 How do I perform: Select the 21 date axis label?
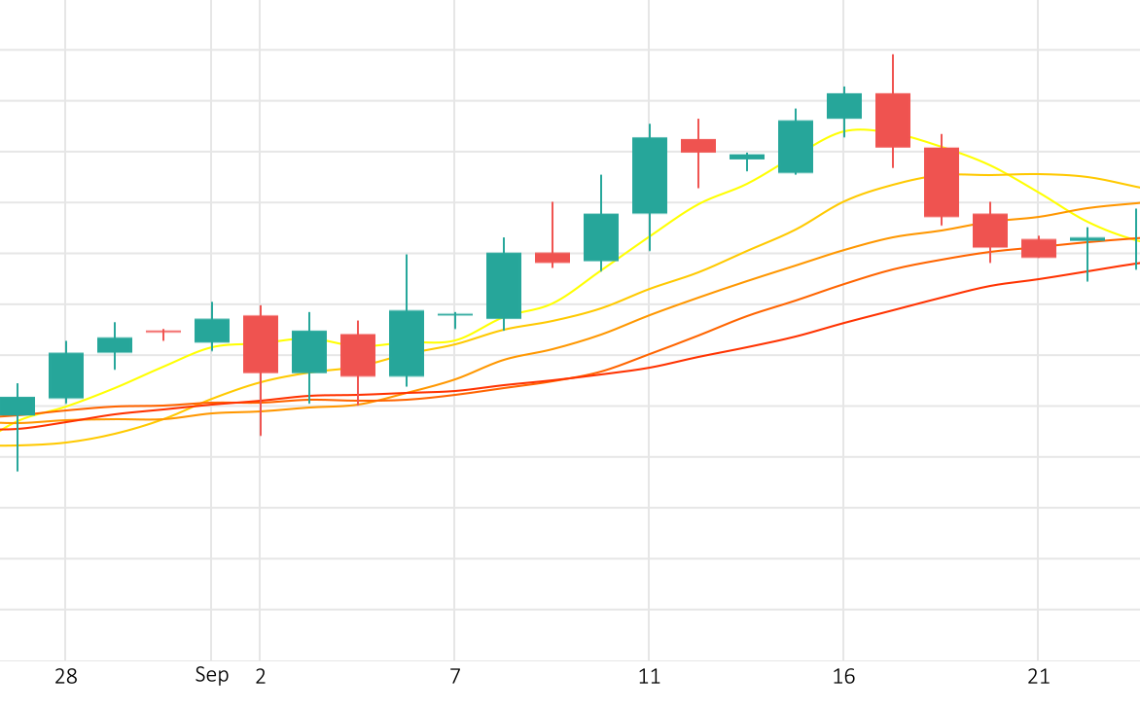[x=1038, y=677]
